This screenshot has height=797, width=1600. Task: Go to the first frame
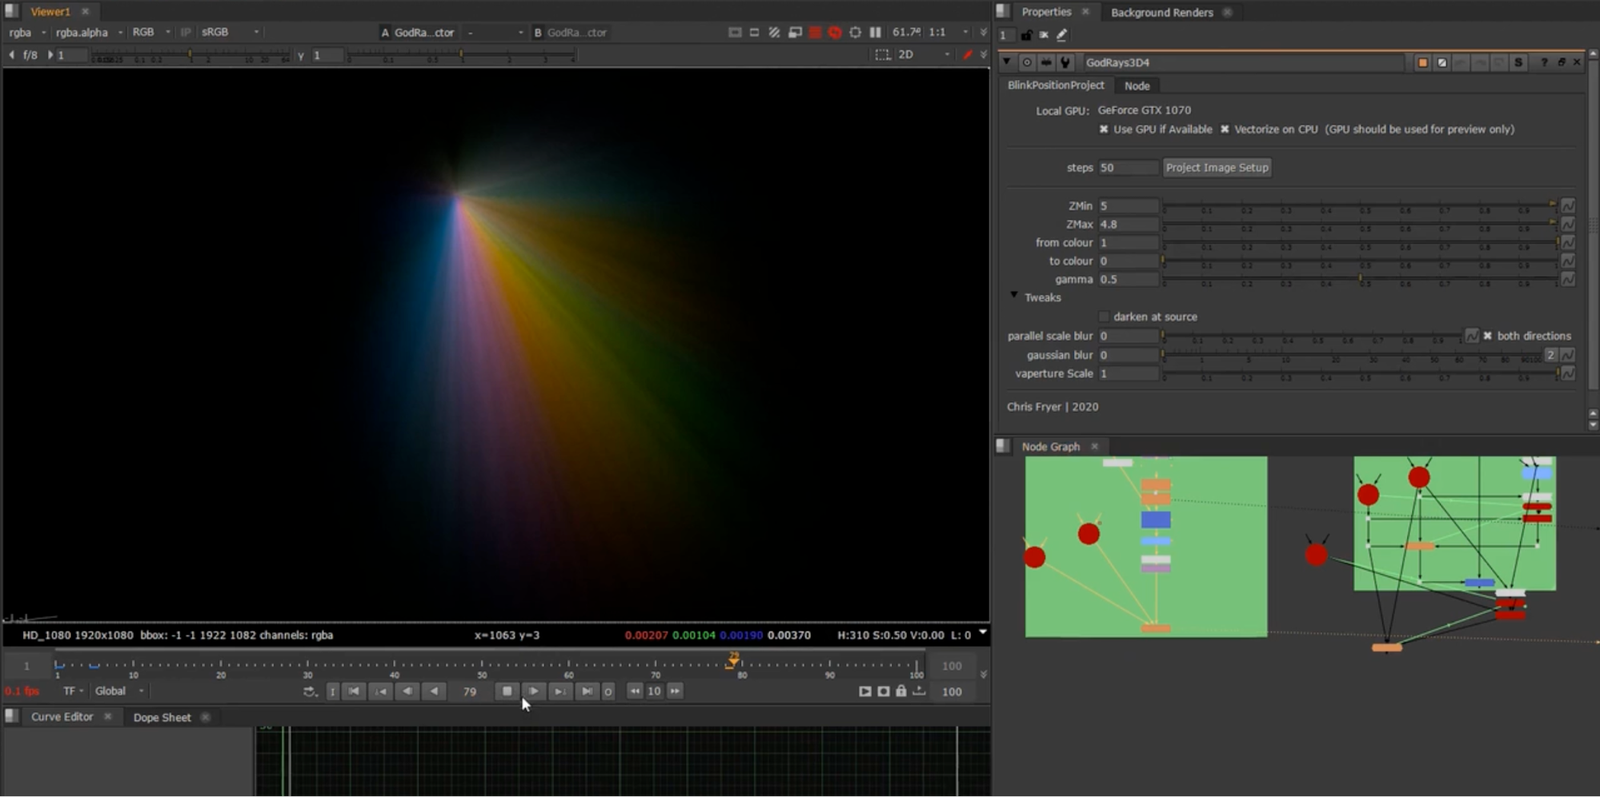click(354, 691)
